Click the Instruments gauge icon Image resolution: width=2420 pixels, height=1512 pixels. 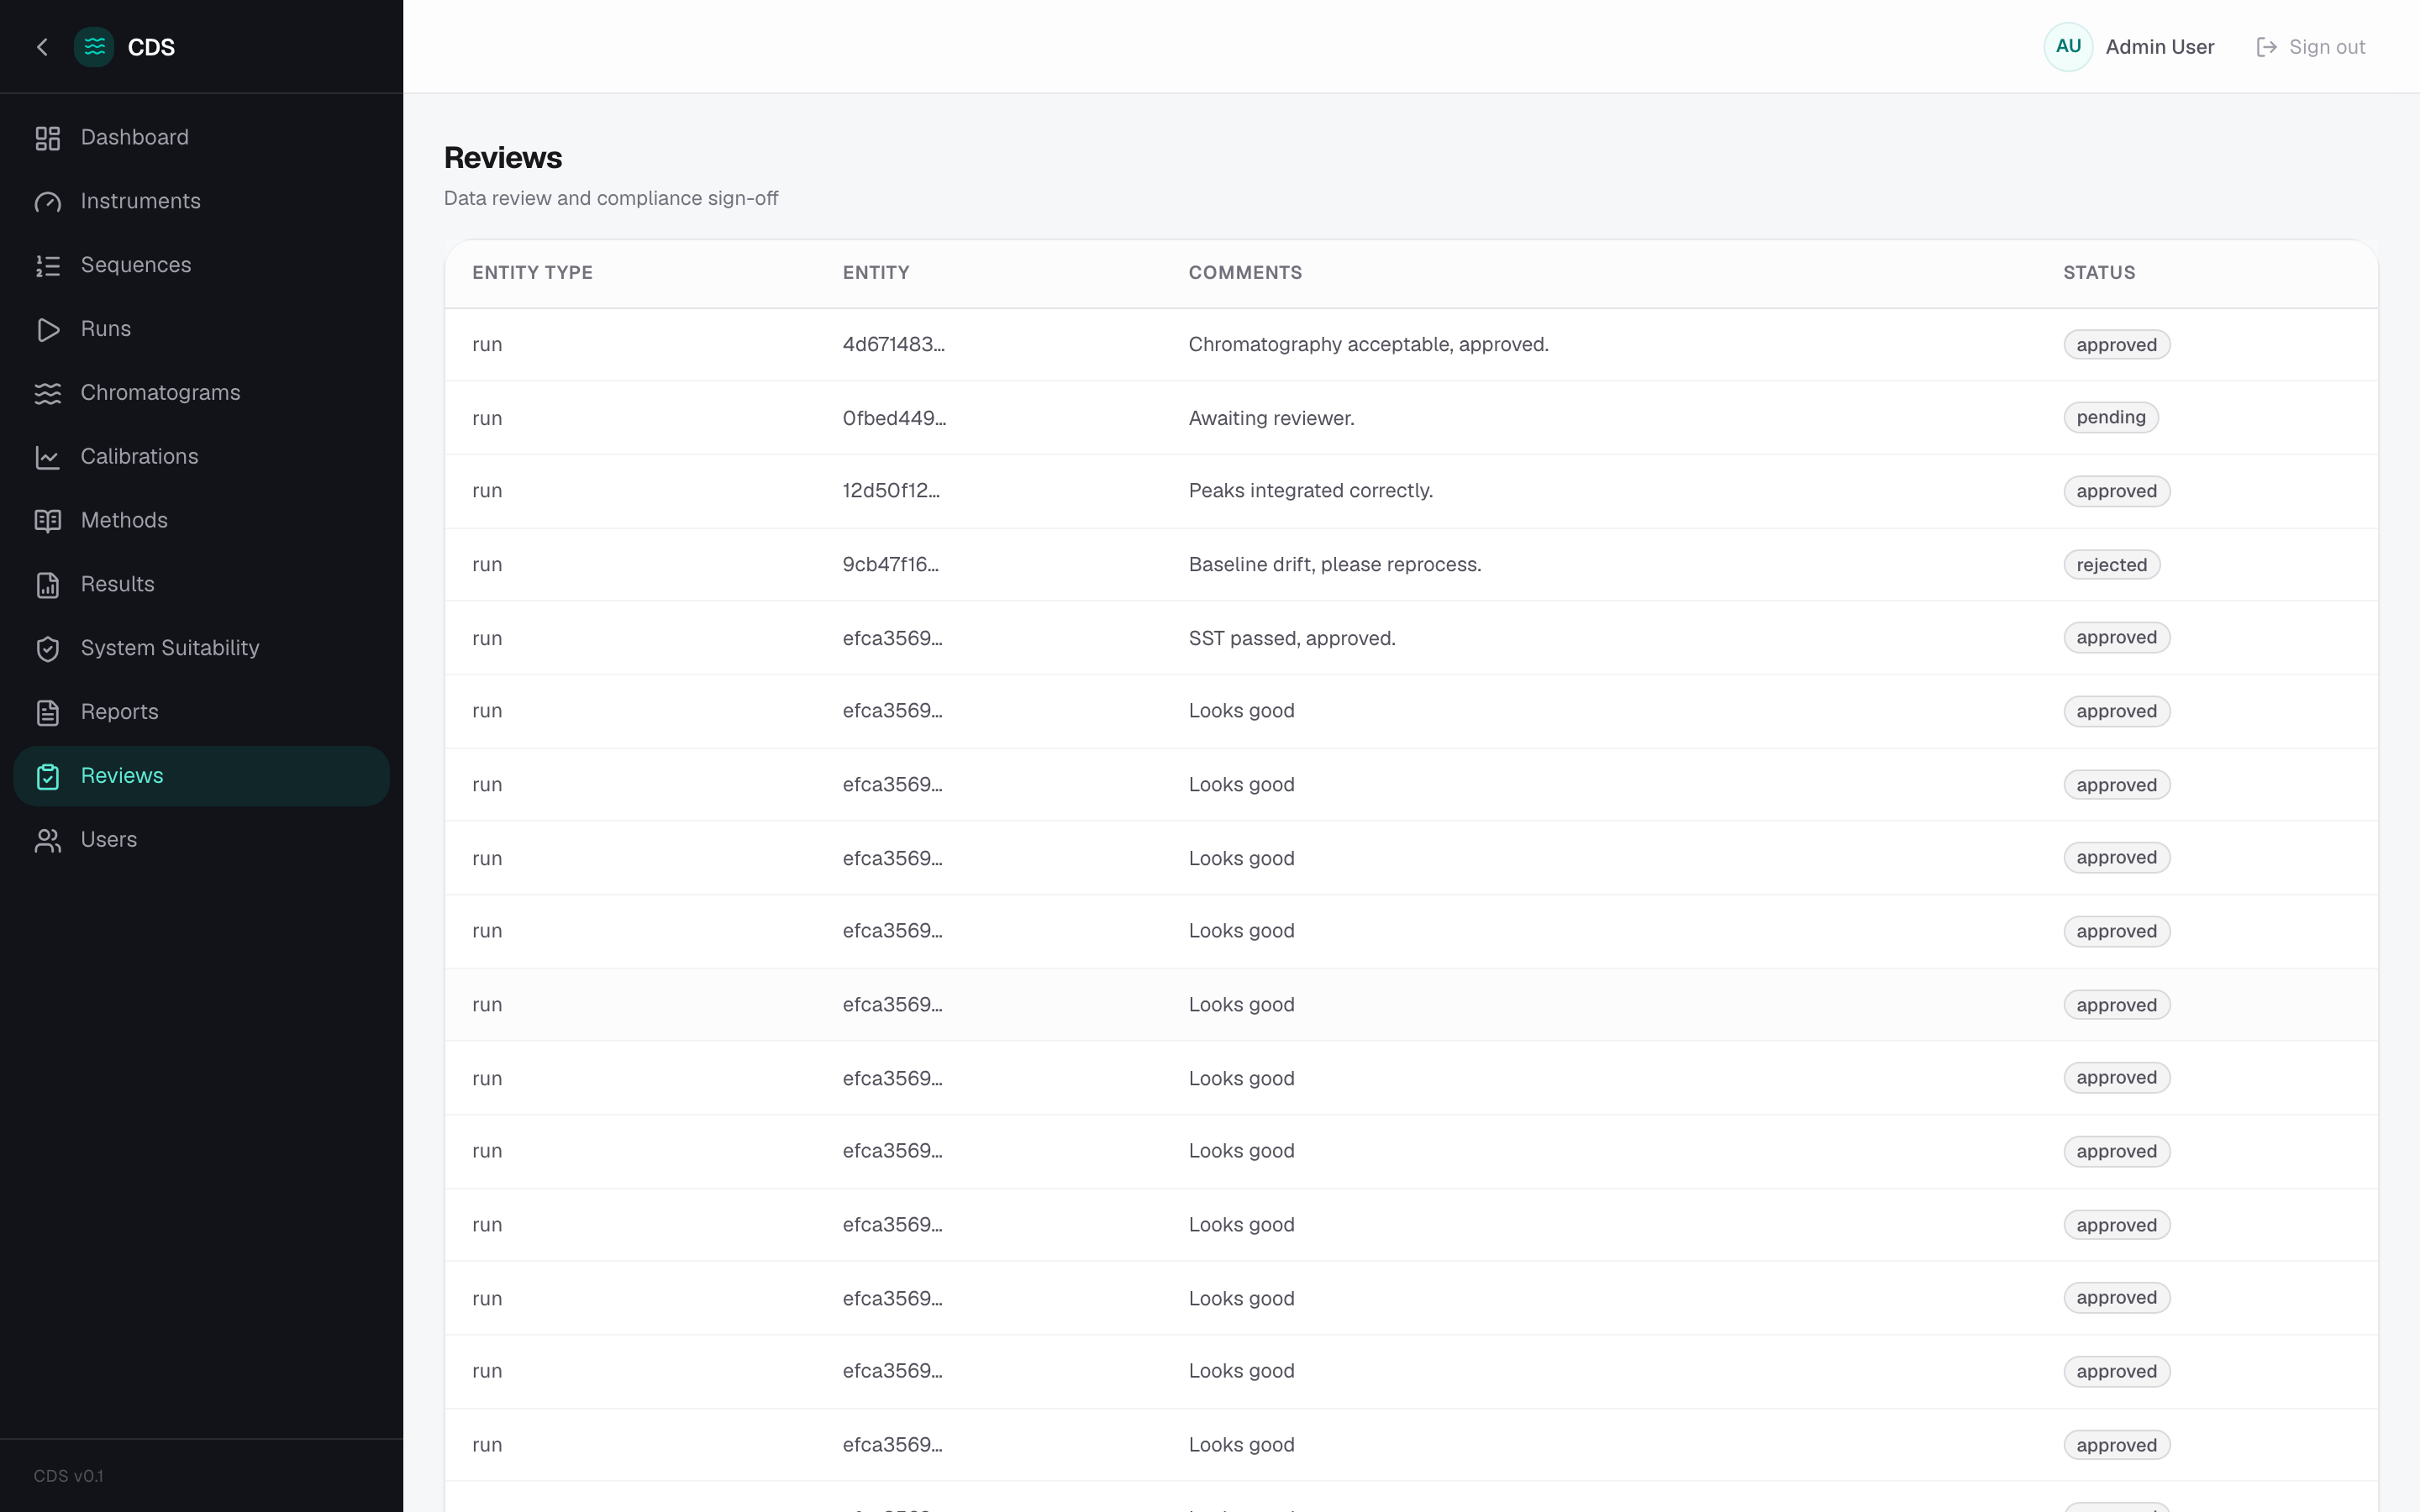click(48, 202)
